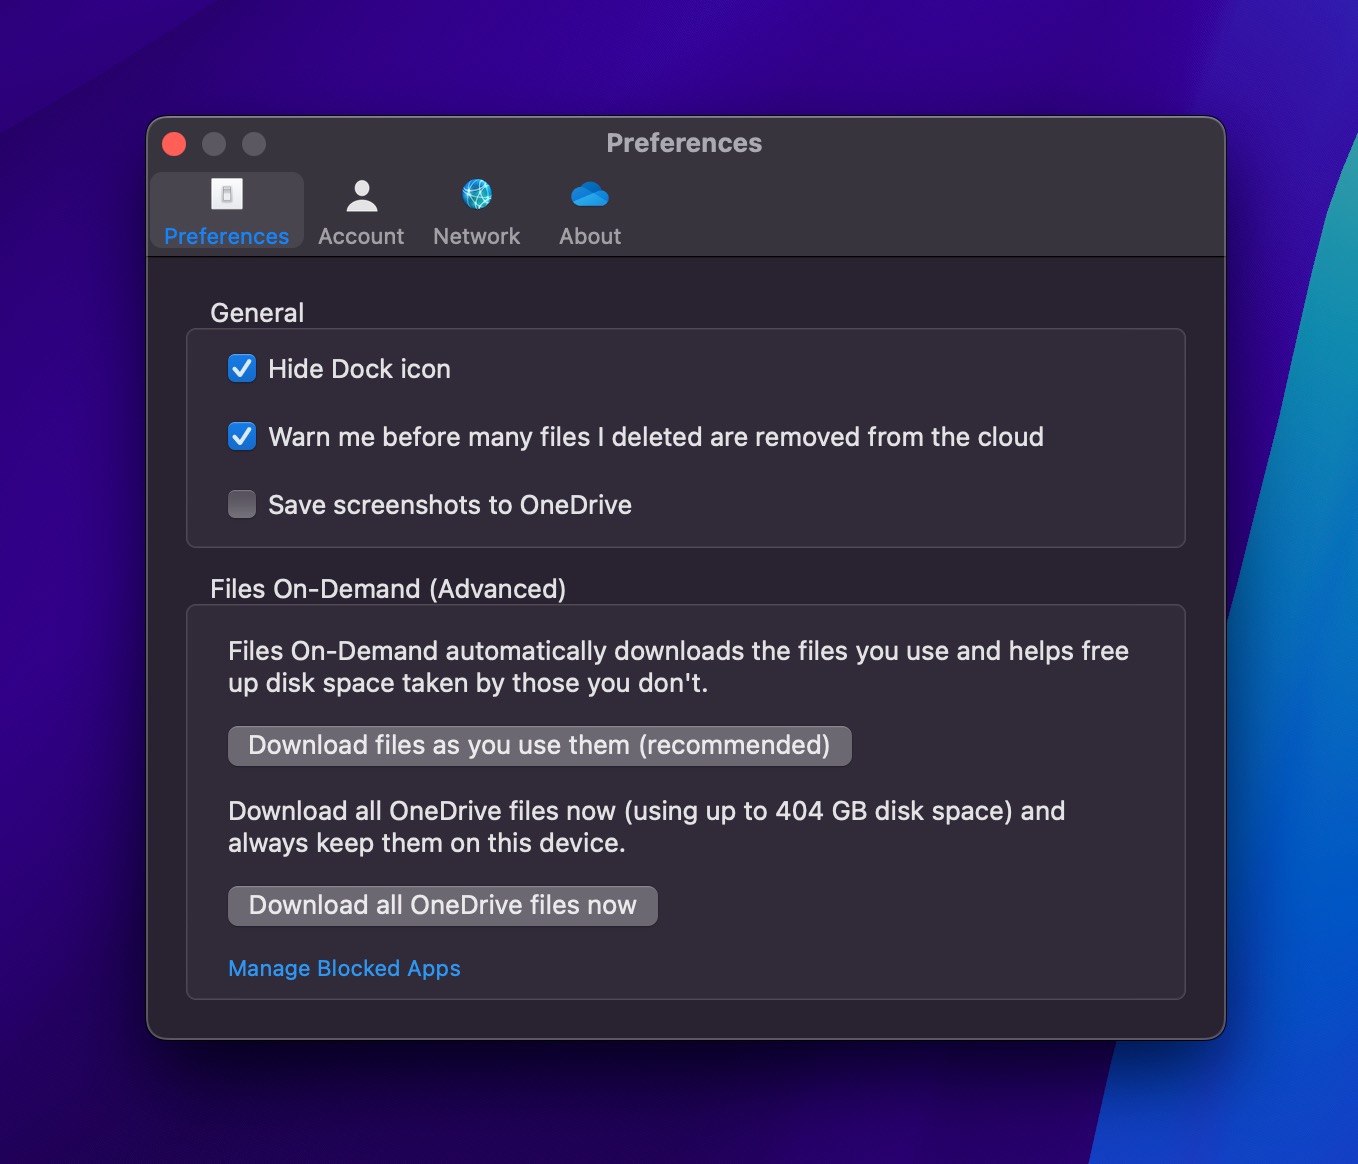Disable warning before cloud file removal
1358x1164 pixels.
(241, 436)
